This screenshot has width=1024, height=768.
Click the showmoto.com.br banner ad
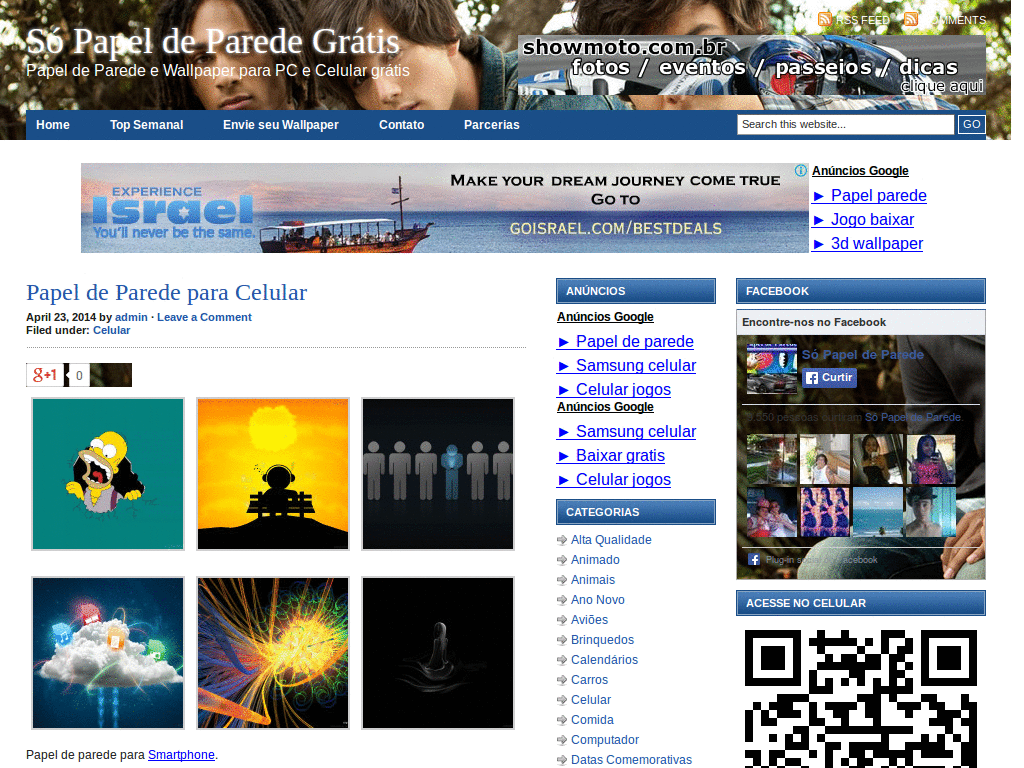click(752, 65)
